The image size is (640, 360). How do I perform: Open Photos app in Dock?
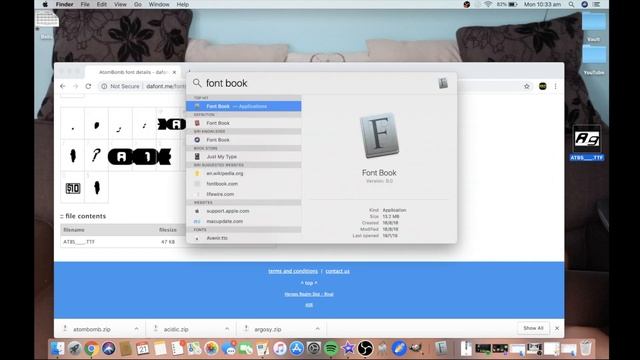[x=211, y=348]
